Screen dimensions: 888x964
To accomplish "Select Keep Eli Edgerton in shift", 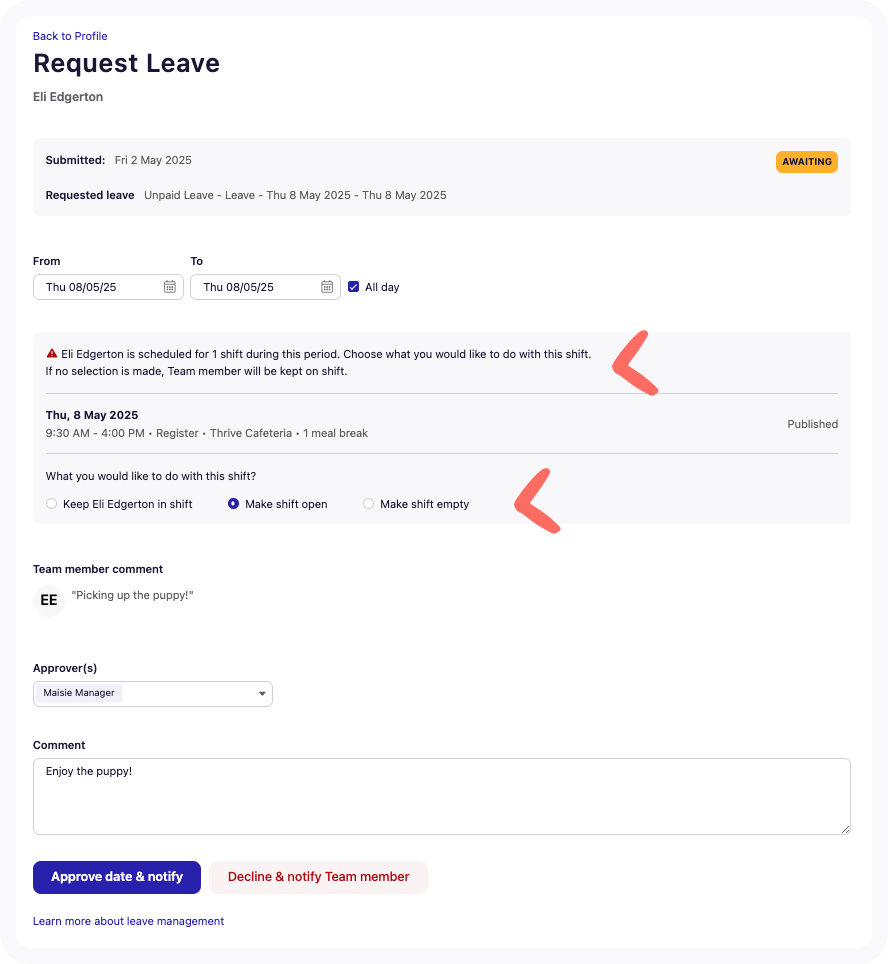I will coord(52,504).
